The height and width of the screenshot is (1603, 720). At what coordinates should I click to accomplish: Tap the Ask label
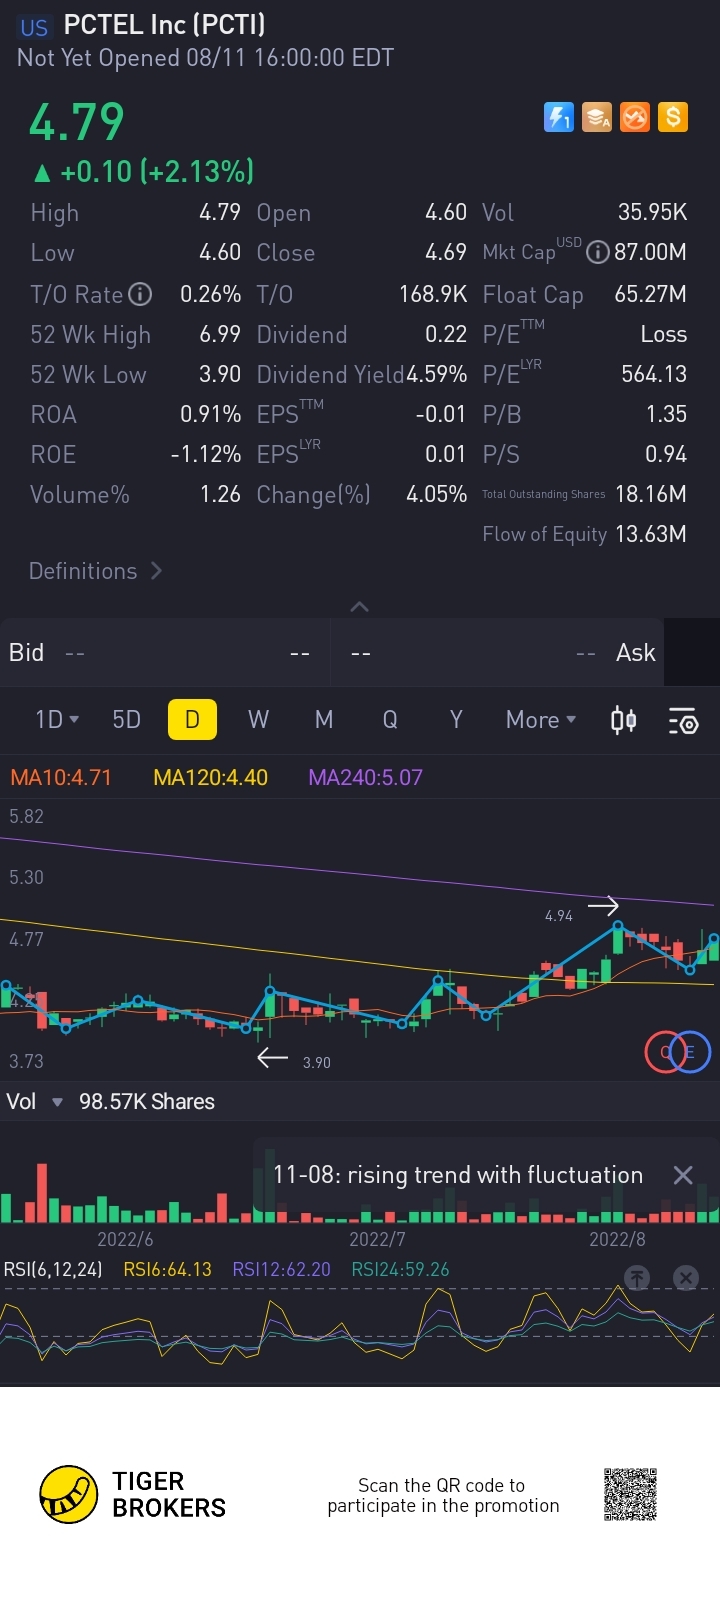click(636, 653)
